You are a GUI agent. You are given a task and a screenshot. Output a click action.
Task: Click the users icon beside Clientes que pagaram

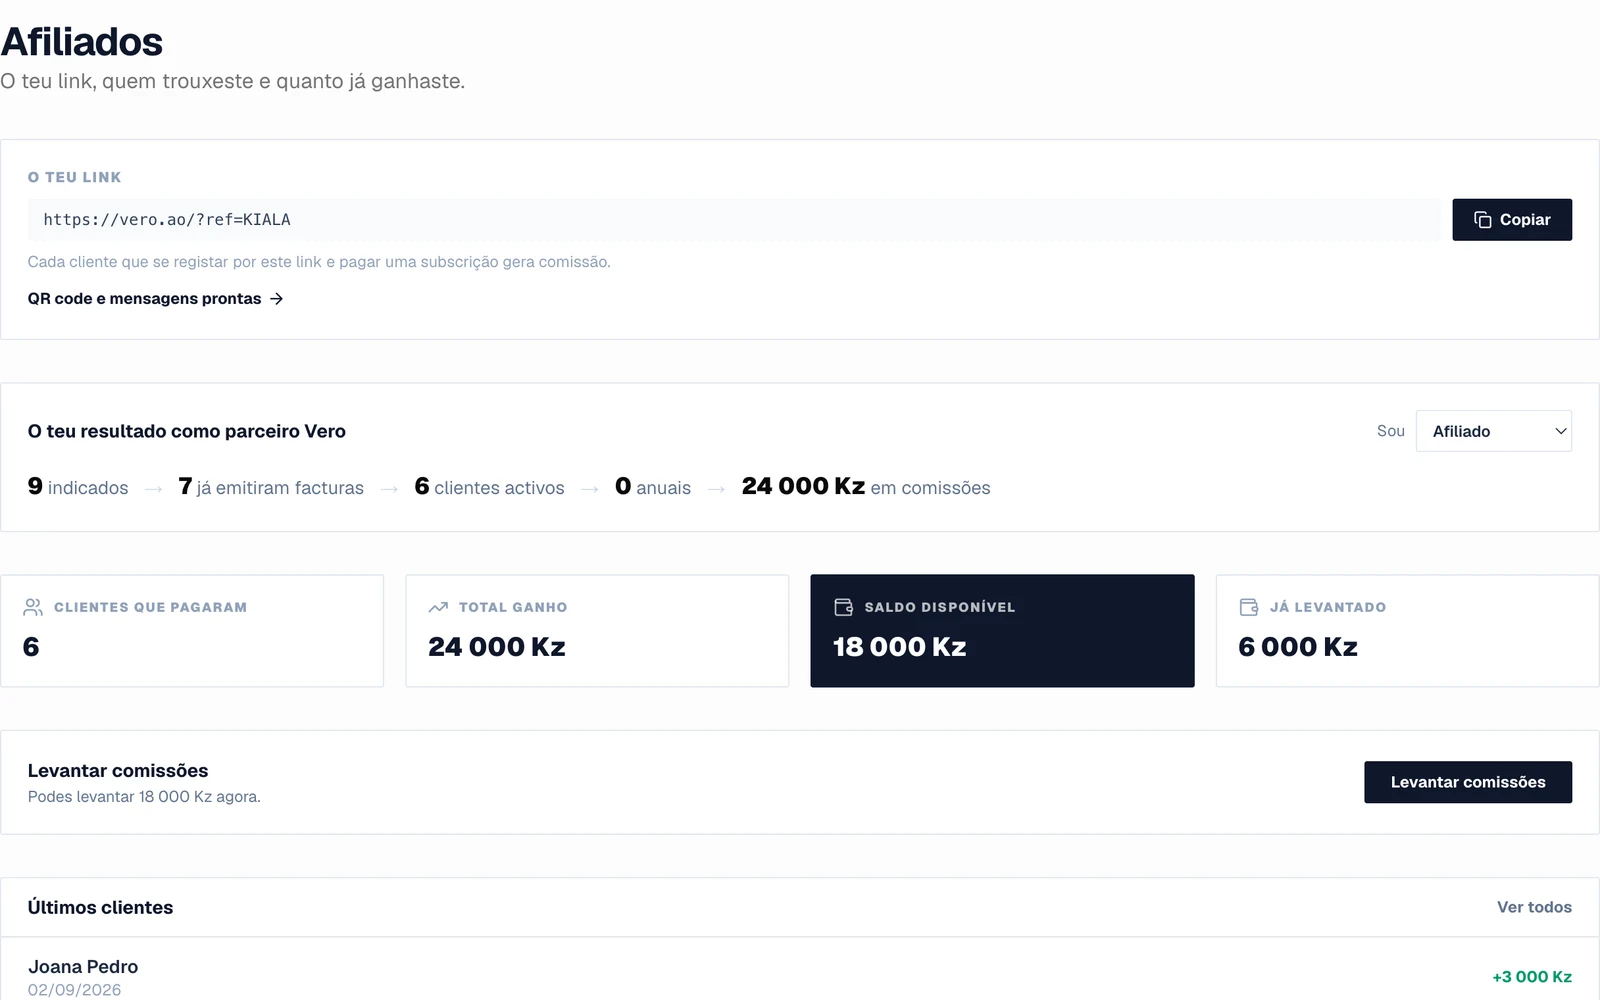click(x=33, y=607)
